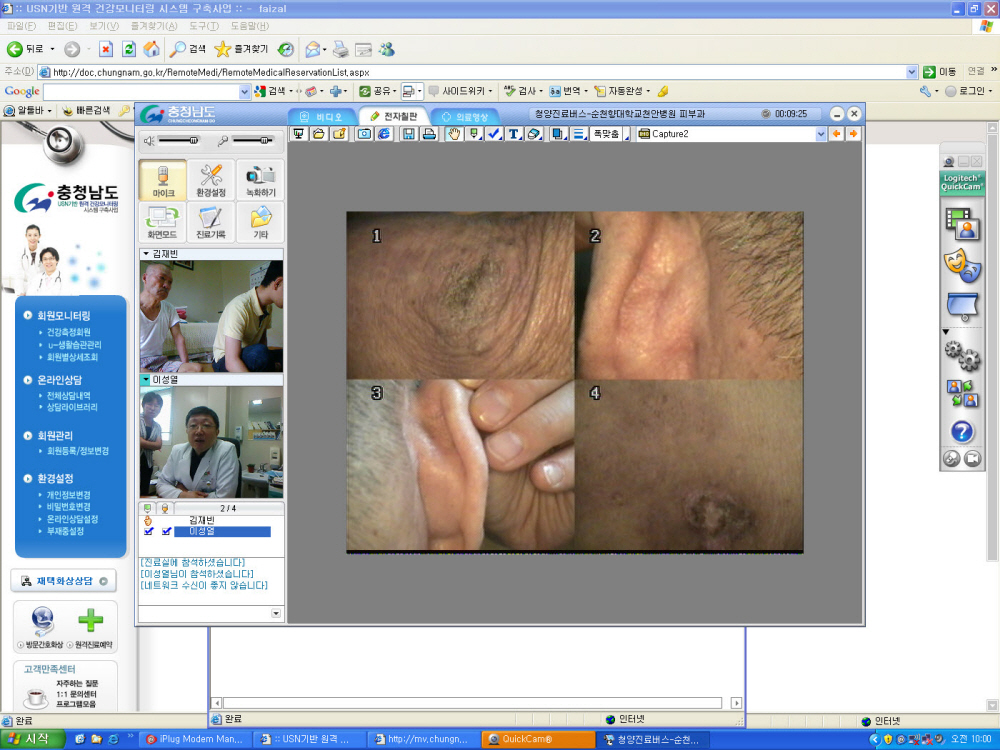Toggle second checkbox beside 이성열
This screenshot has width=1000, height=750.
(x=166, y=532)
